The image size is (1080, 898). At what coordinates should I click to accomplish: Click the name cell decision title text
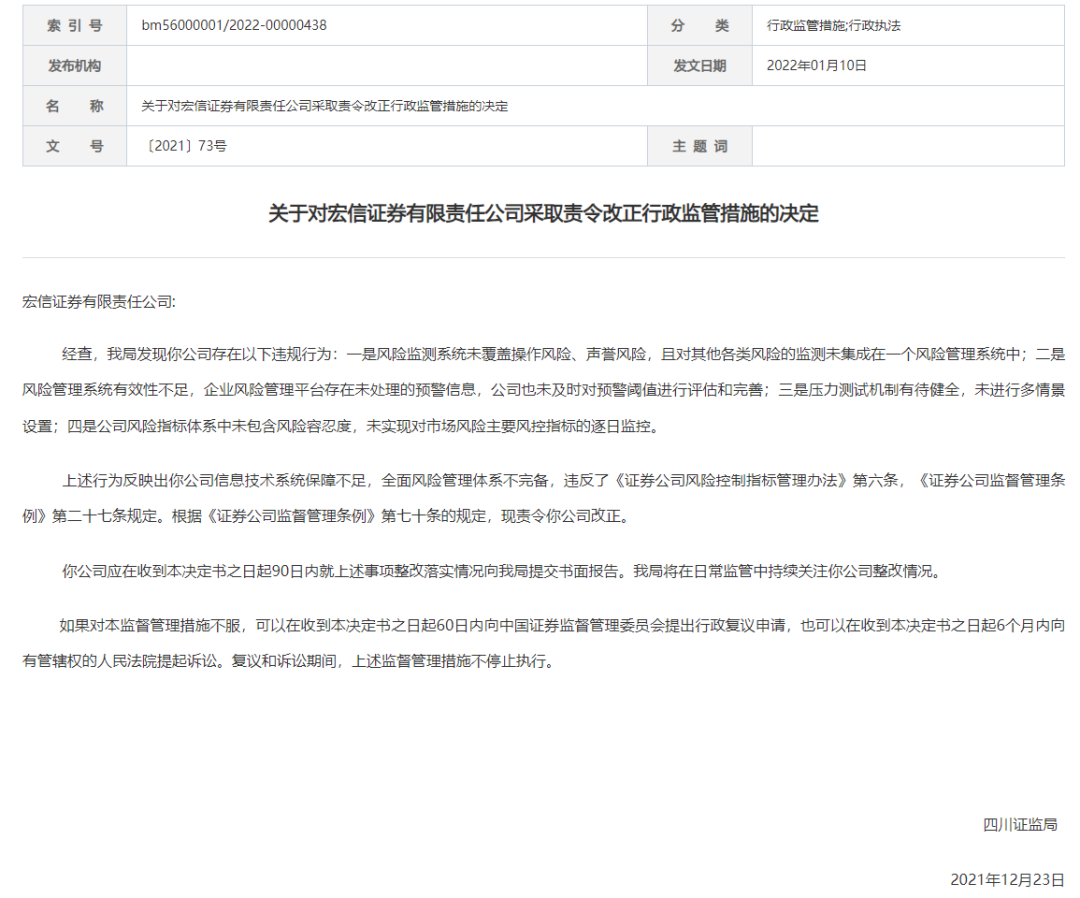pos(324,106)
